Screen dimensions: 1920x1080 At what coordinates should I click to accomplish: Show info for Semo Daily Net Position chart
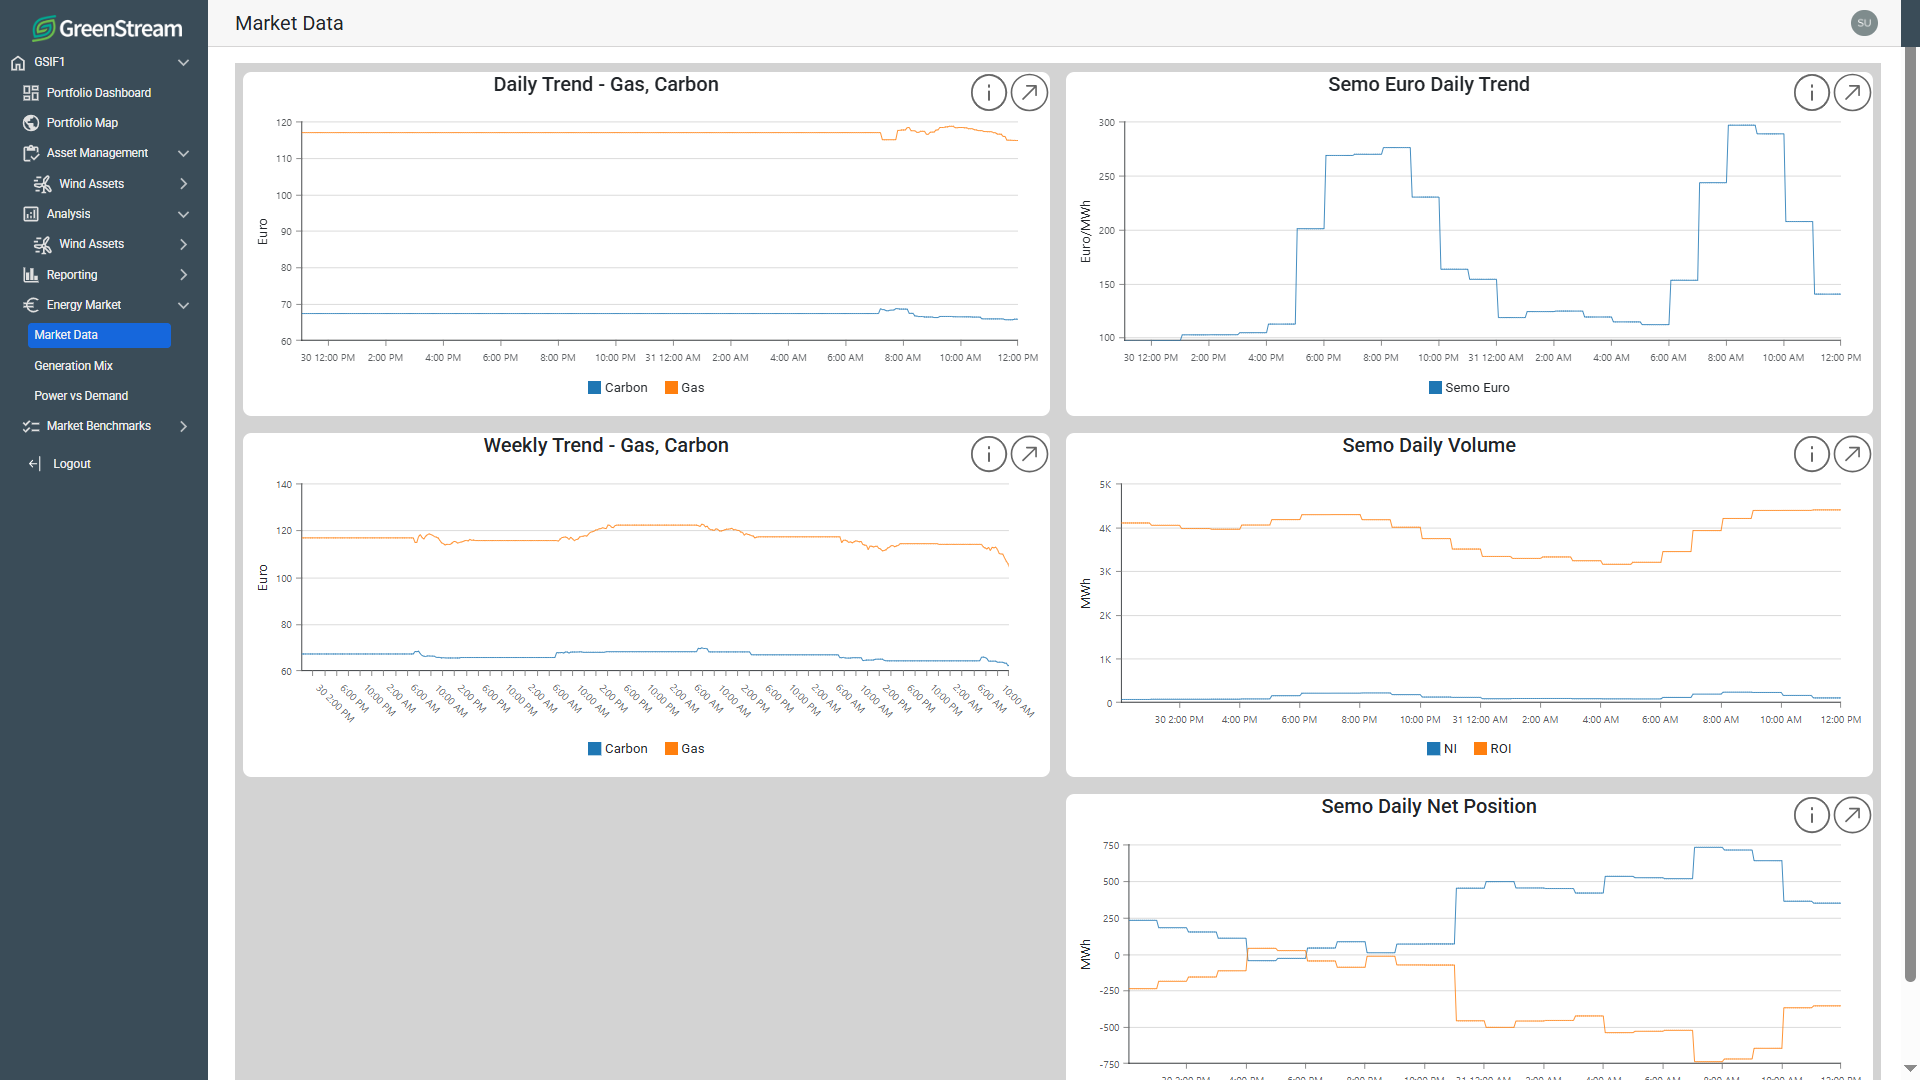(1811, 815)
